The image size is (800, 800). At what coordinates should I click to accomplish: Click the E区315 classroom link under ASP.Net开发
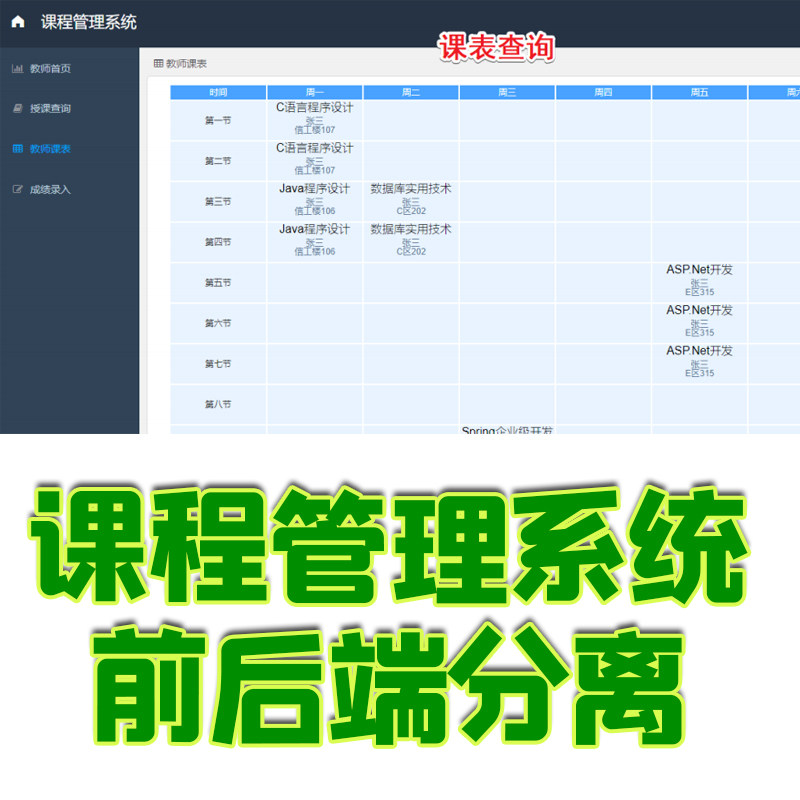point(700,292)
